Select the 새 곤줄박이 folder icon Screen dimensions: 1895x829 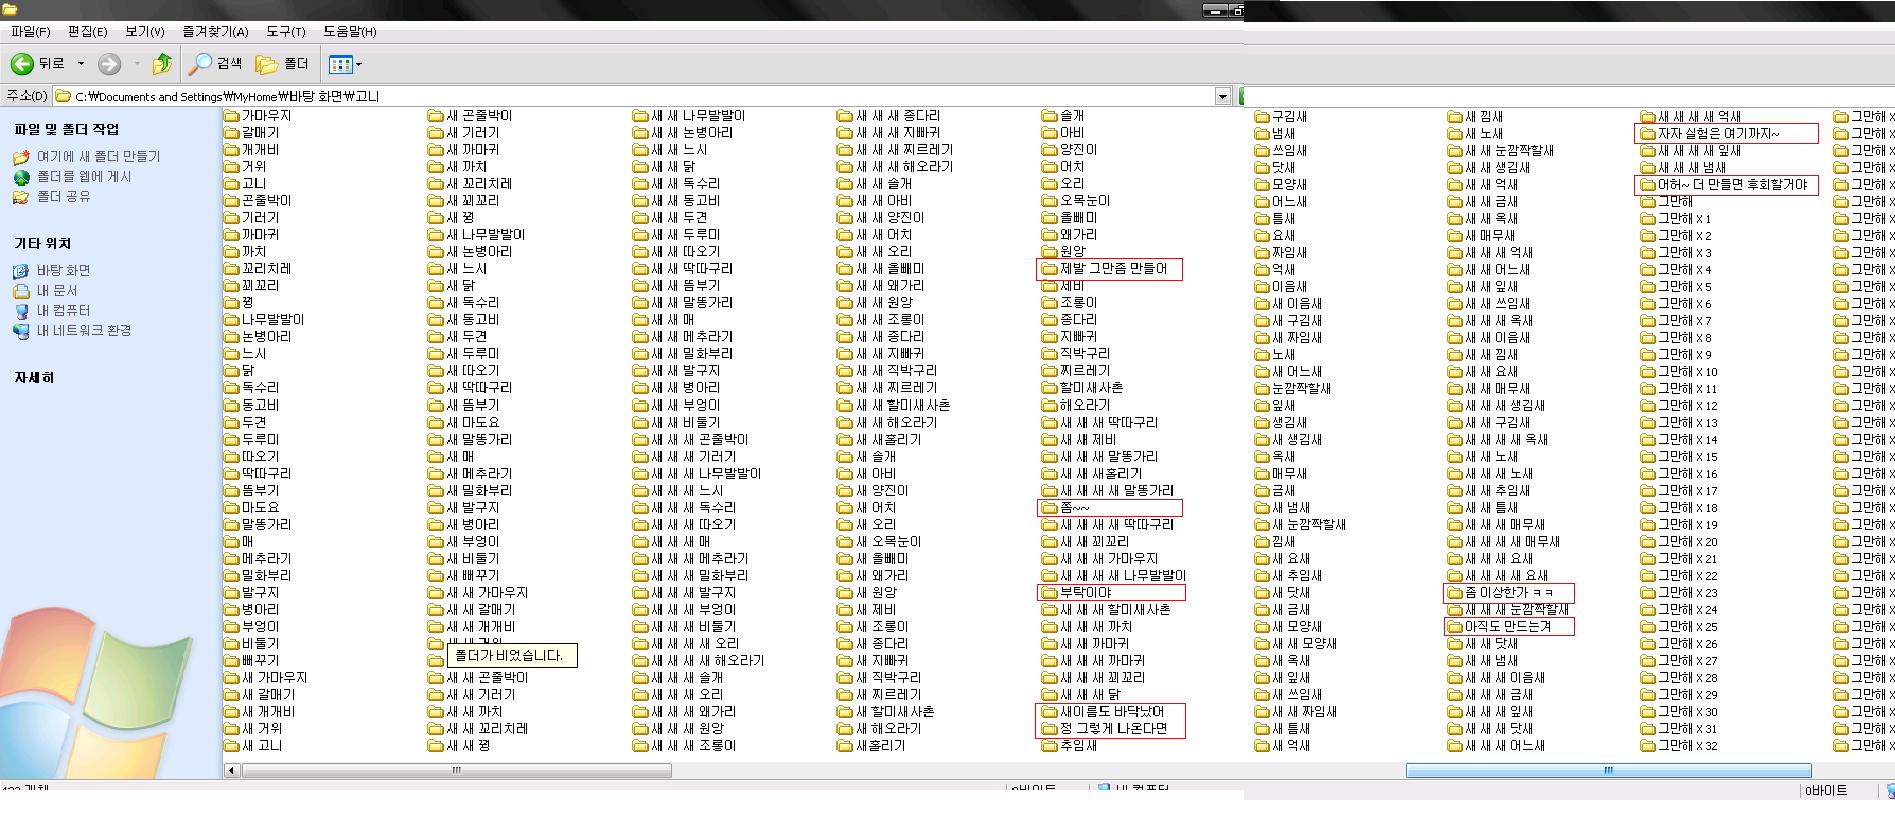pyautogui.click(x=436, y=116)
